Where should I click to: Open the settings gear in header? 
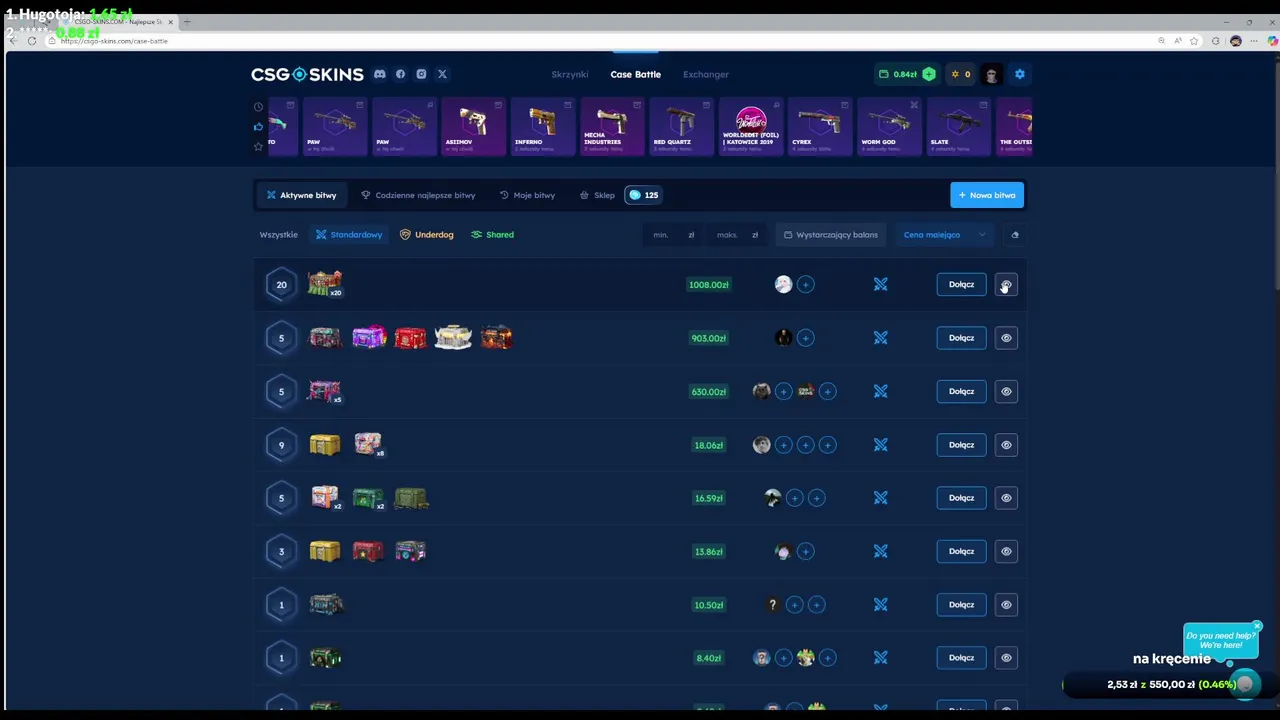point(1019,74)
